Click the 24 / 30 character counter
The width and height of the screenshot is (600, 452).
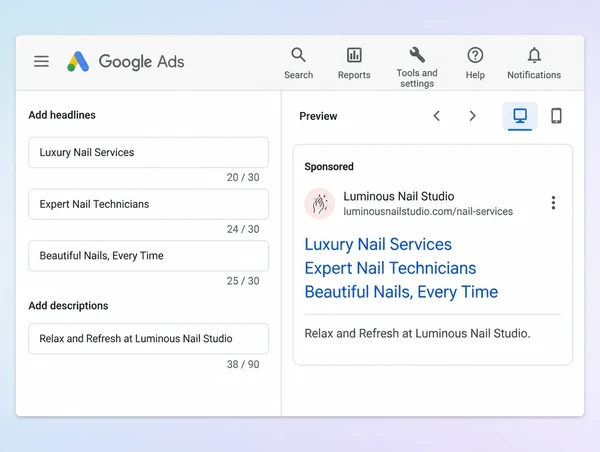[243, 229]
